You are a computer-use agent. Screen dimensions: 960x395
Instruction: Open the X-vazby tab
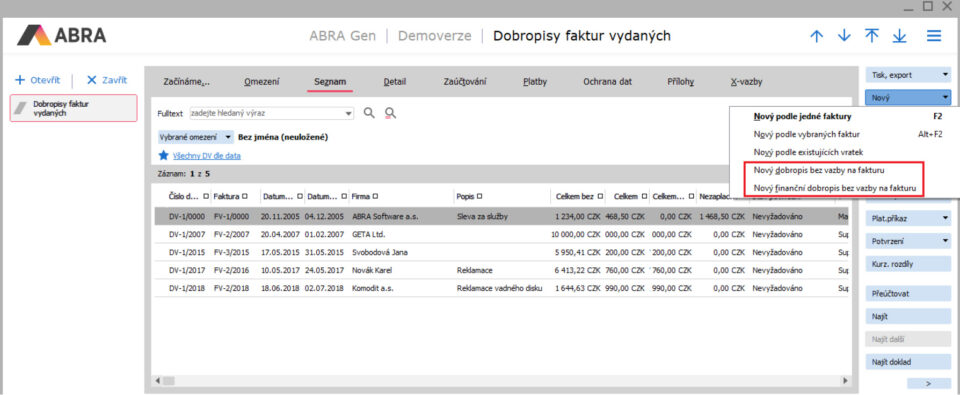[746, 82]
